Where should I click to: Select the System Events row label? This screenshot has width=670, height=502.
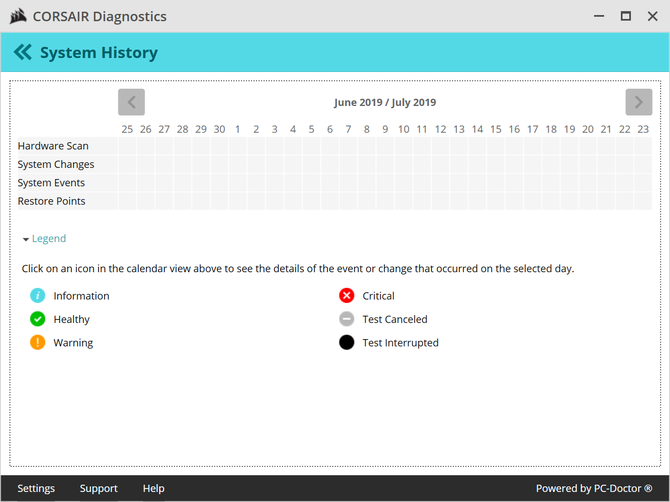point(51,183)
